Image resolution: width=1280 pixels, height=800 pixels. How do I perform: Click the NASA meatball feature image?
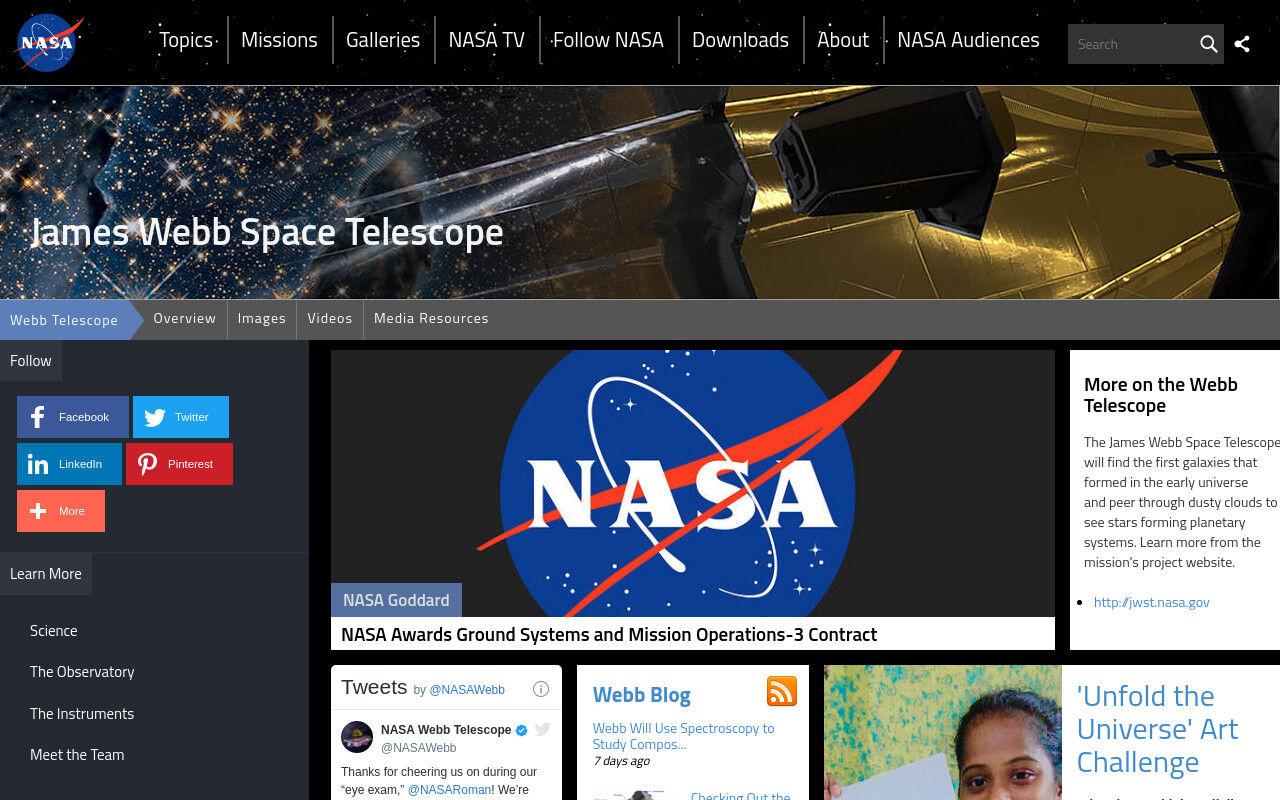pos(693,483)
